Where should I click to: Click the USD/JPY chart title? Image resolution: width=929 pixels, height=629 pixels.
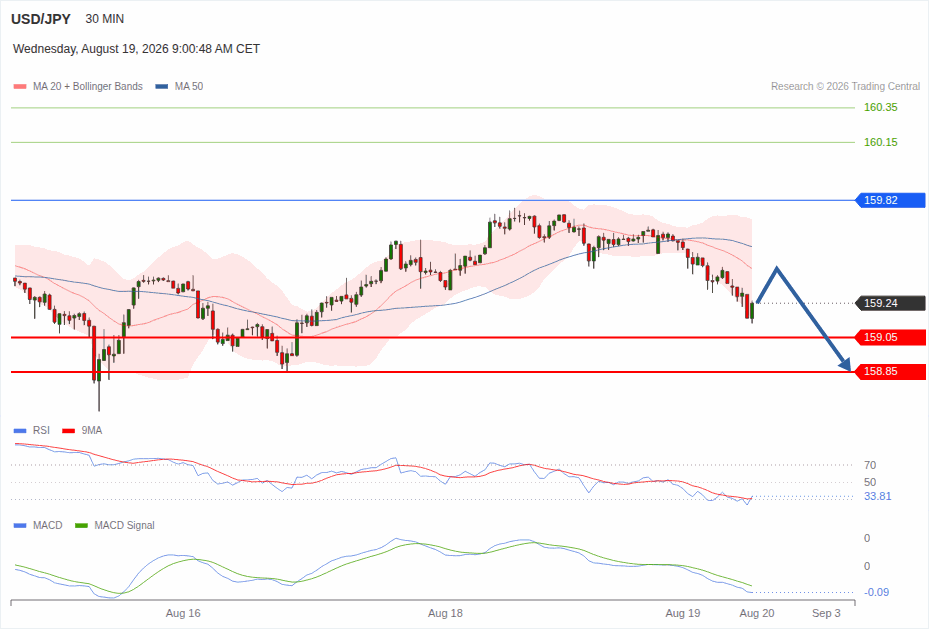pos(40,19)
